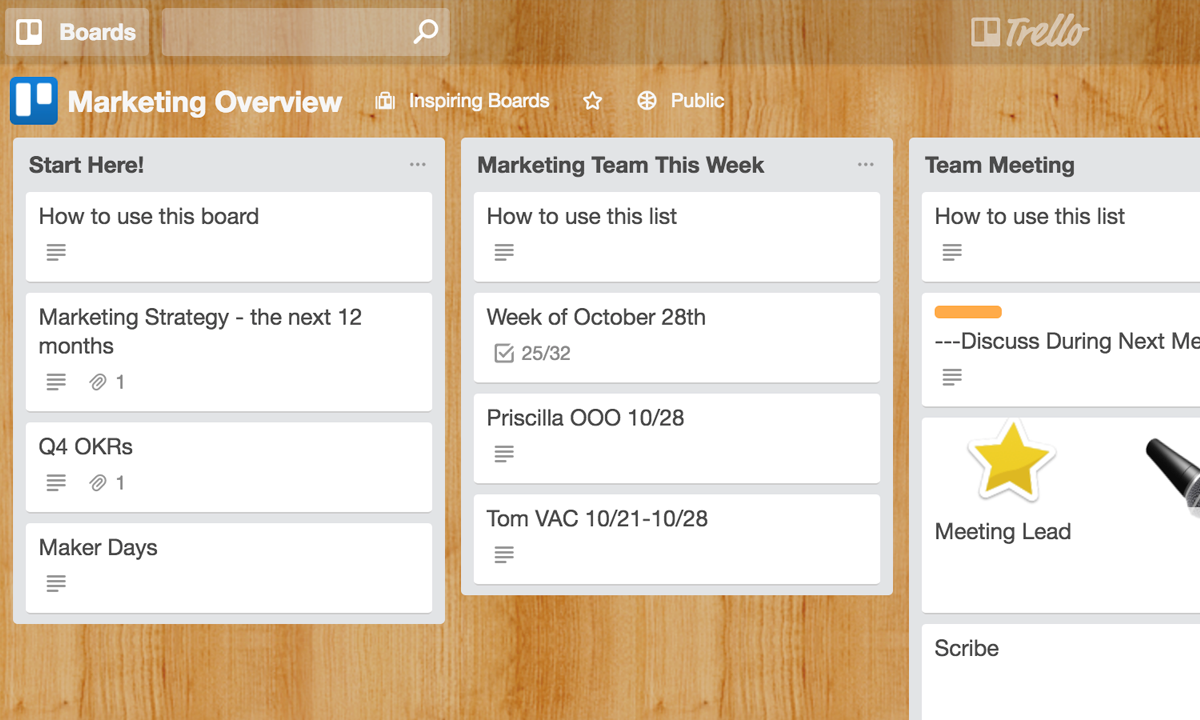Open the Marketing Team This Week list menu
Image resolution: width=1200 pixels, height=720 pixels.
pos(866,165)
